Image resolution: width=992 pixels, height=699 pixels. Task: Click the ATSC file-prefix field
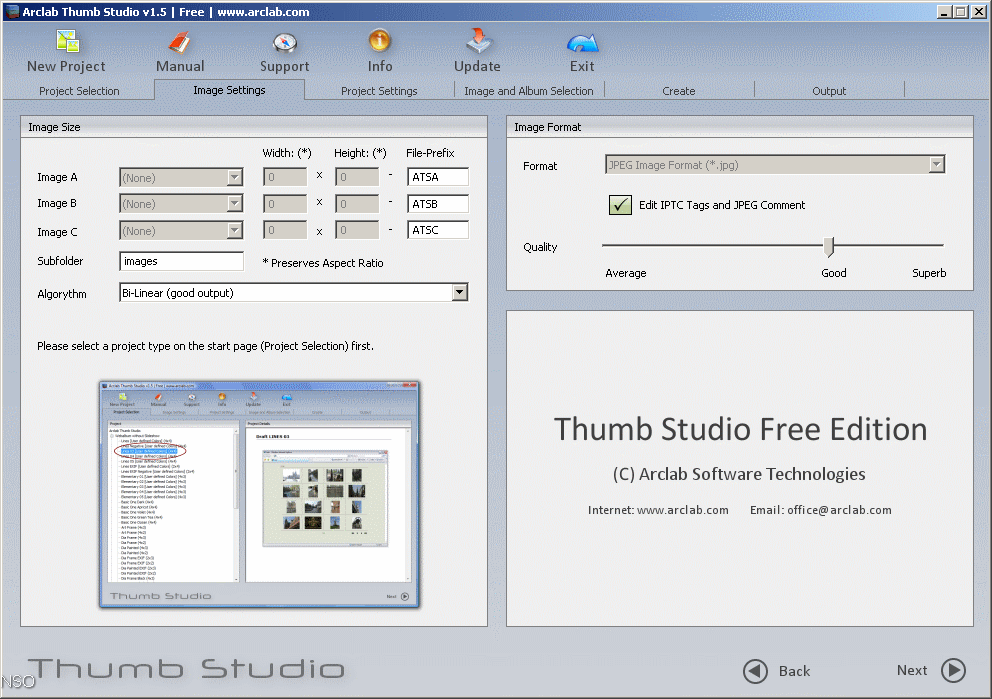click(x=438, y=230)
